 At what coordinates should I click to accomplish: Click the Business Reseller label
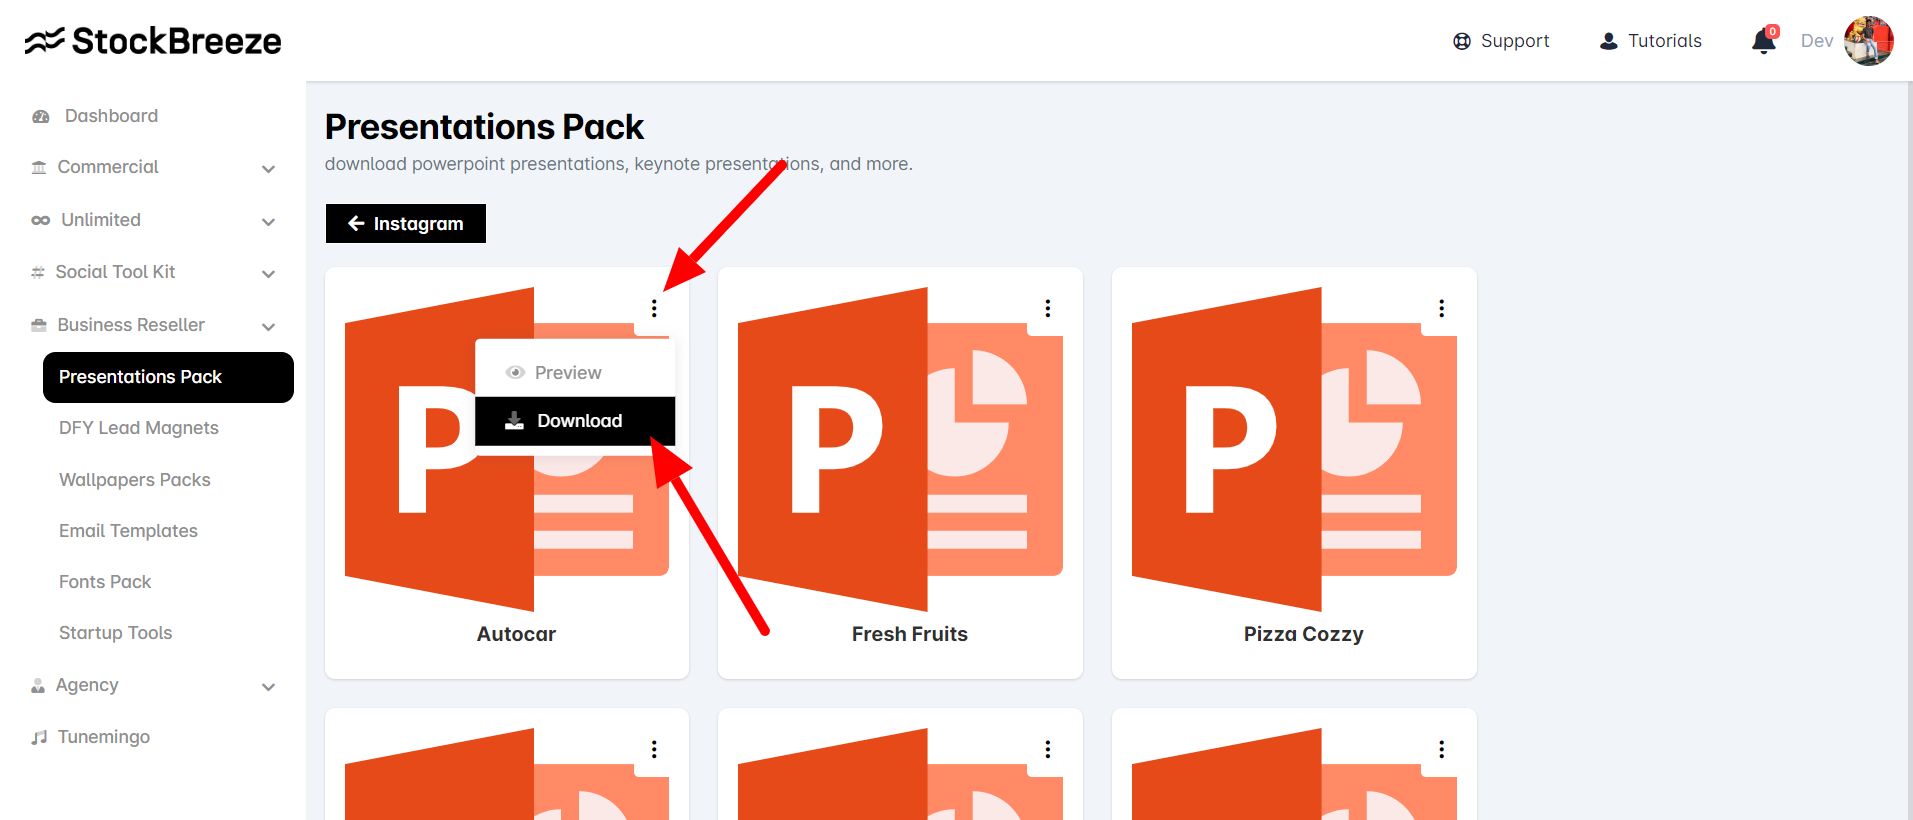click(x=131, y=325)
